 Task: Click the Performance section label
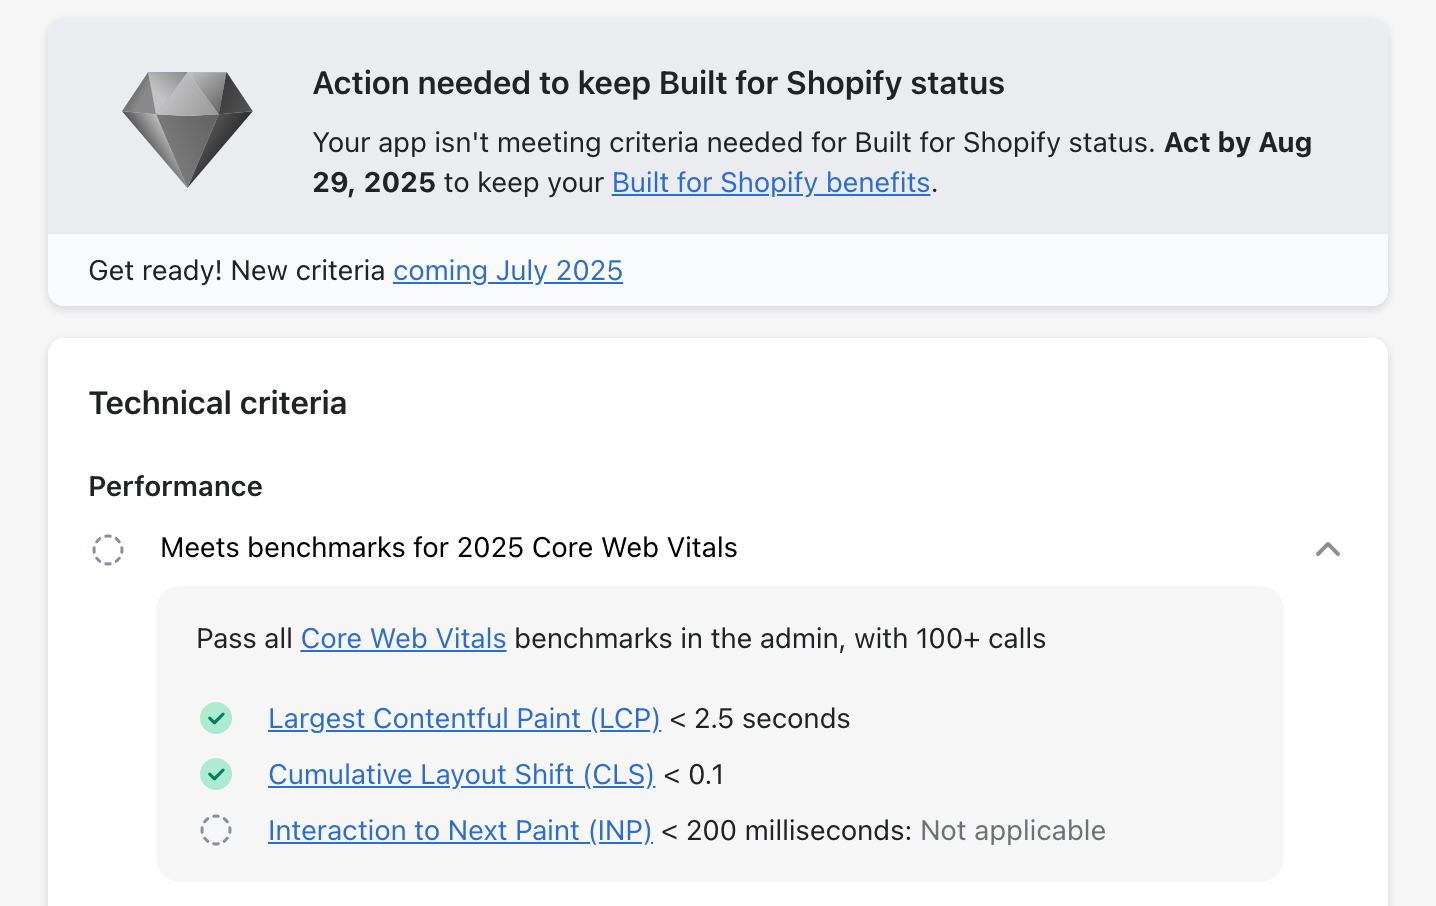[x=176, y=487]
